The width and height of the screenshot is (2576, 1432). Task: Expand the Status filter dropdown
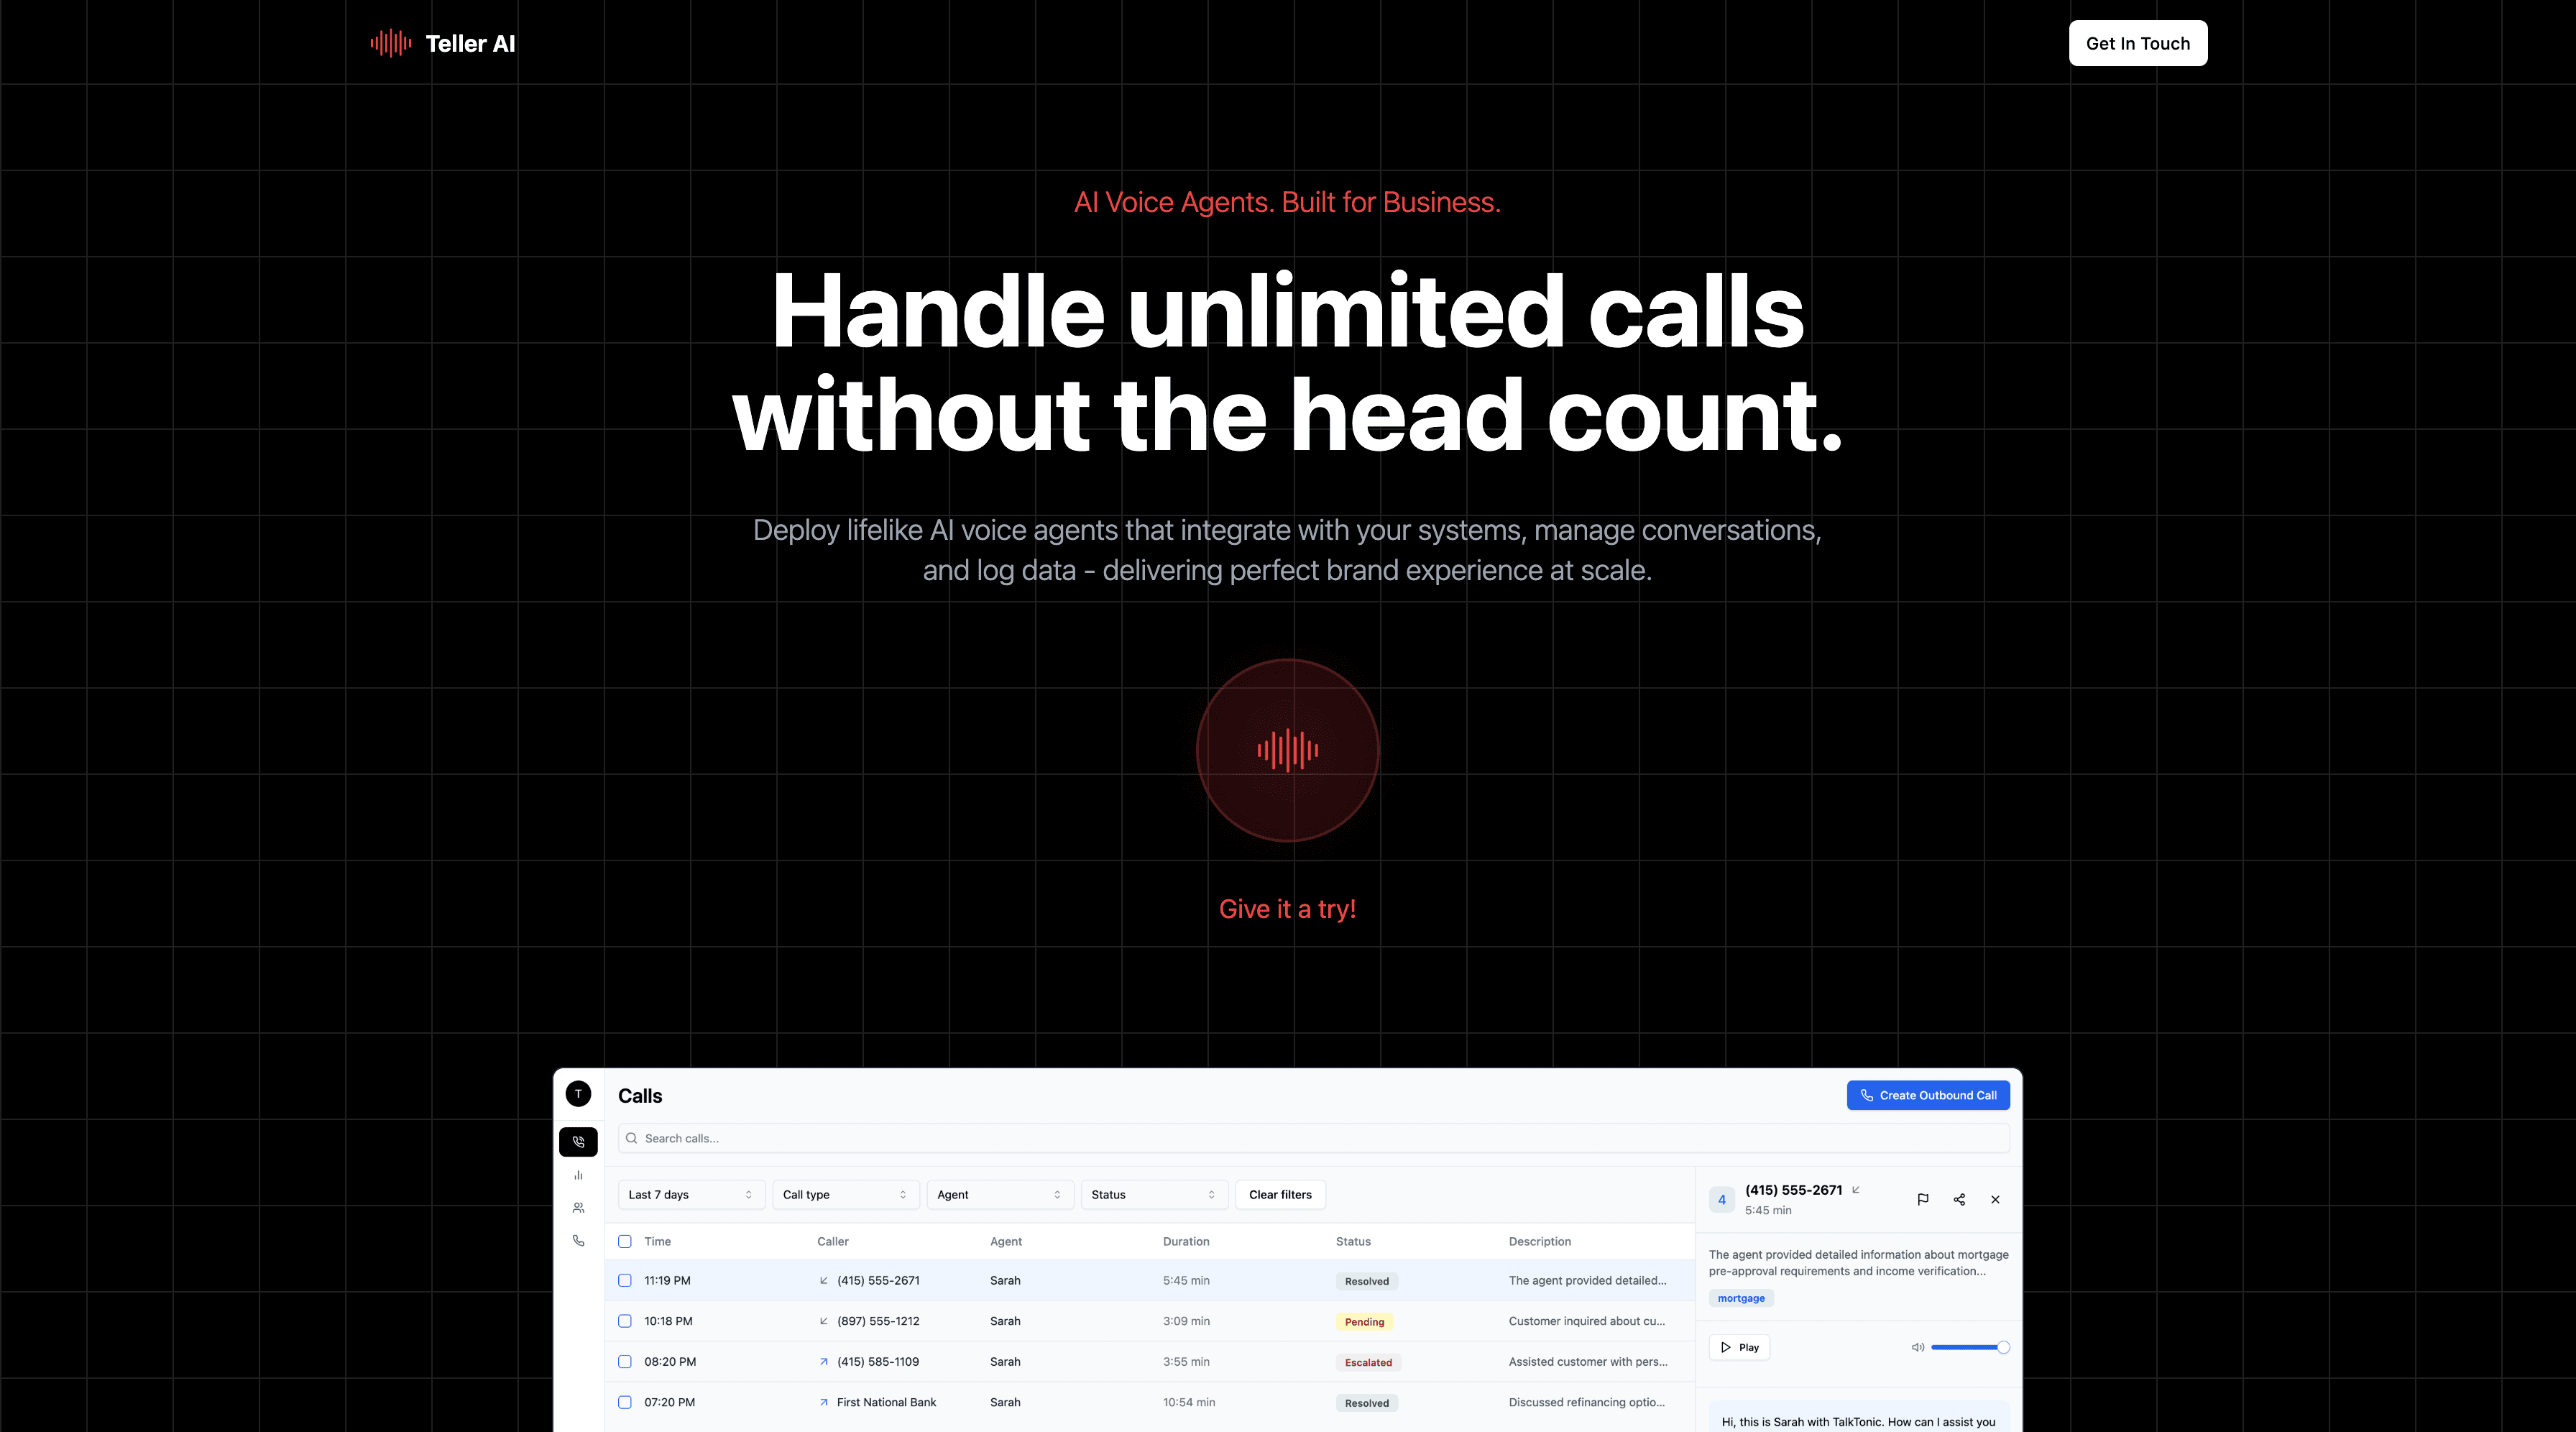[x=1149, y=1194]
